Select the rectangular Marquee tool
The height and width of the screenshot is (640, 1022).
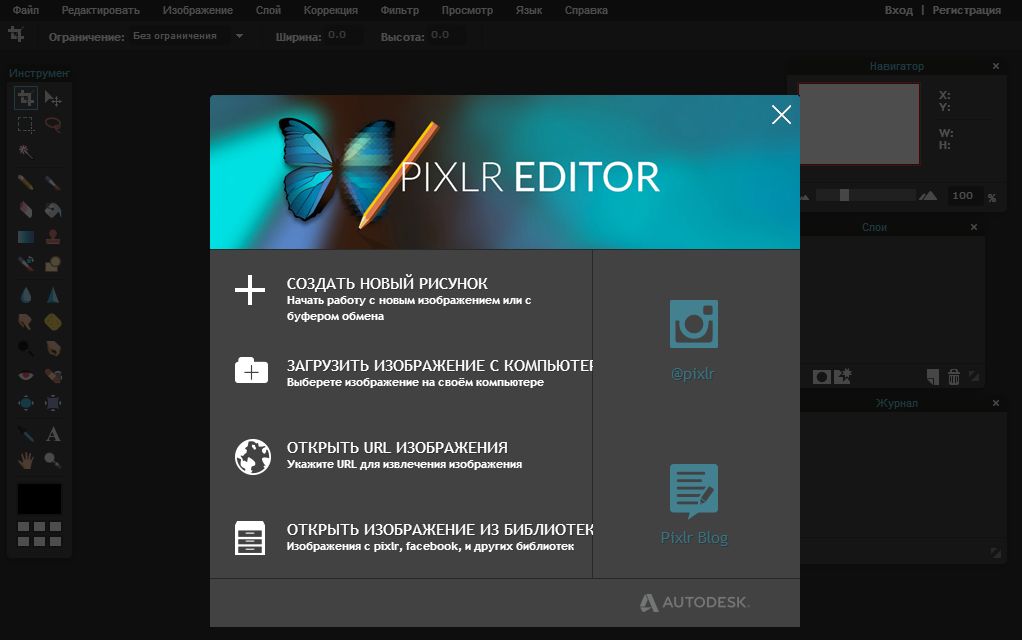click(x=25, y=124)
